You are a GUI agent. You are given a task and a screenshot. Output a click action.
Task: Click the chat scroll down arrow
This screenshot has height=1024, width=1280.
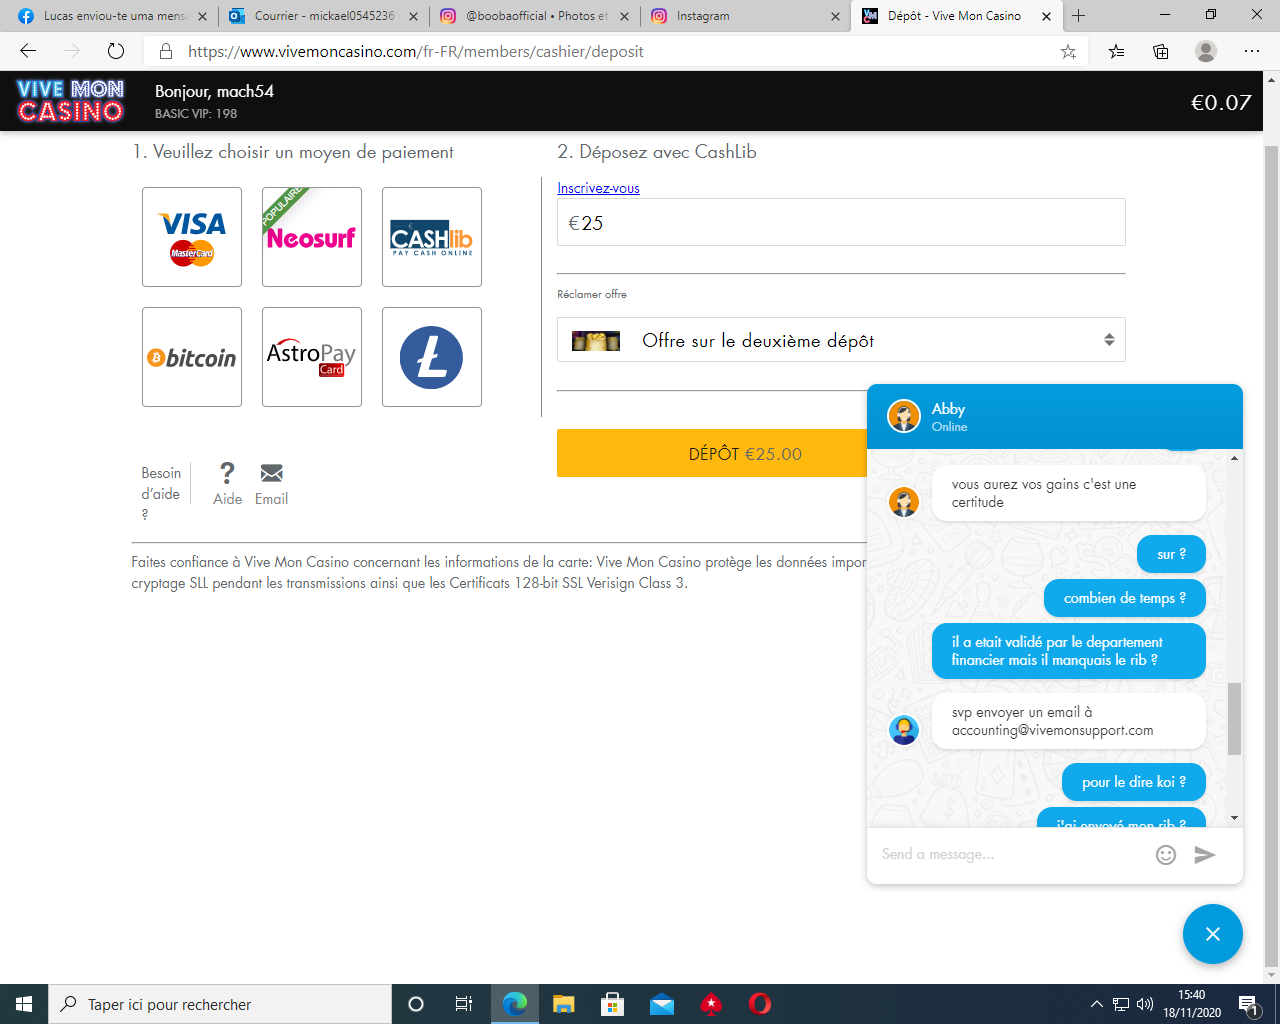(x=1234, y=818)
